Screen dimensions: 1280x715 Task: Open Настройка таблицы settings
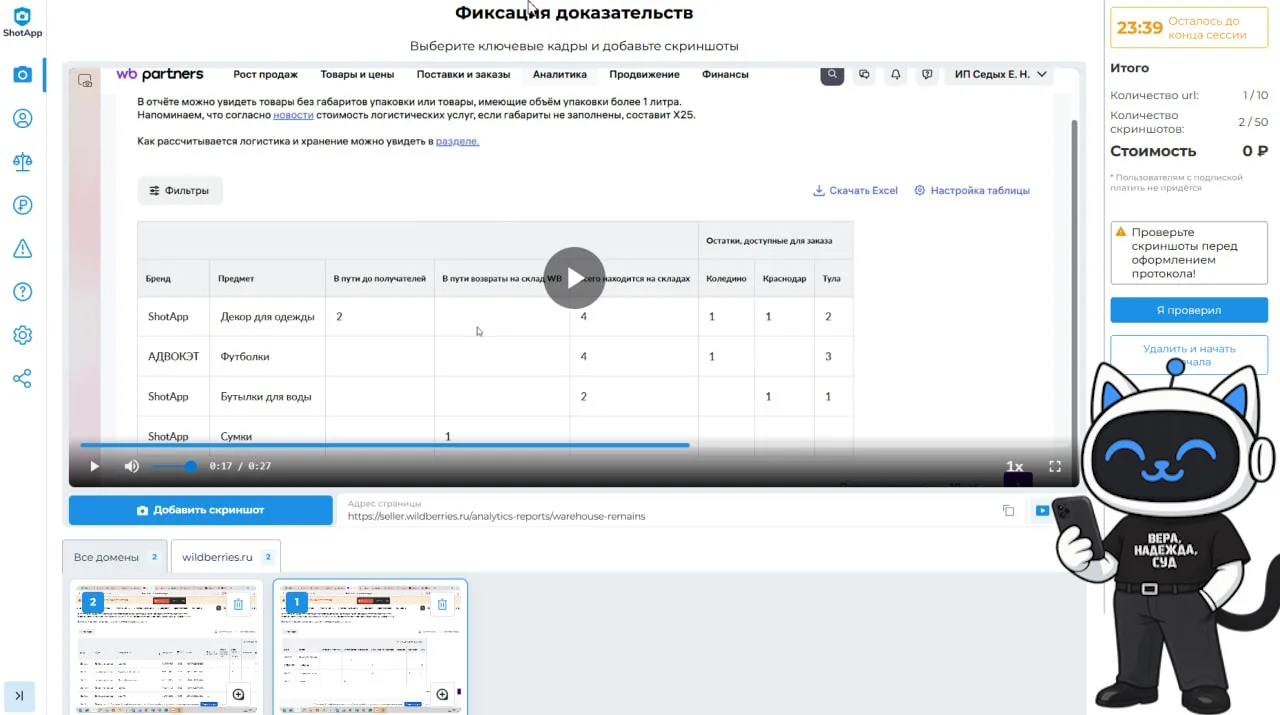tap(972, 190)
